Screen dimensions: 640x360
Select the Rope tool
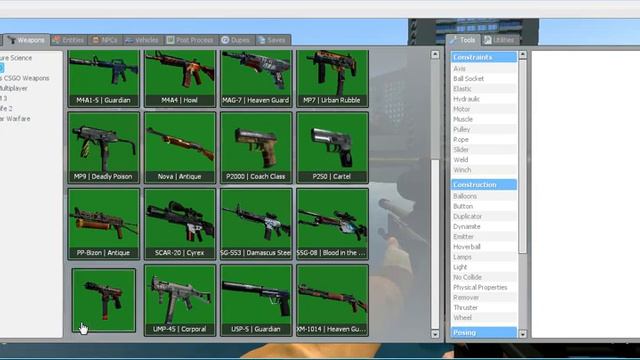(484, 140)
